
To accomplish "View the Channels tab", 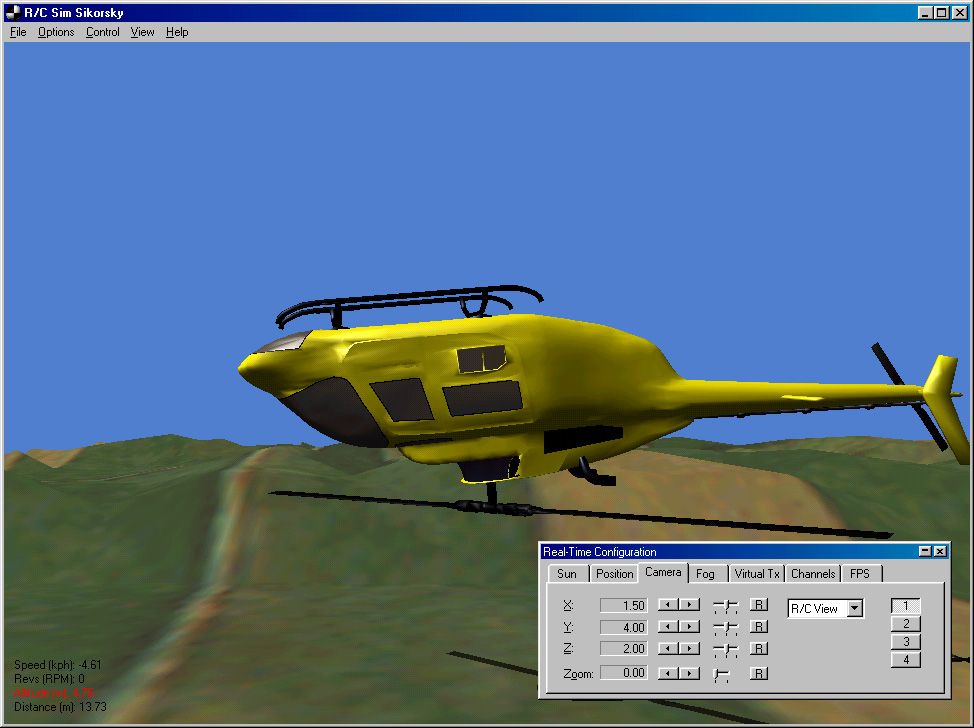I will tap(813, 574).
